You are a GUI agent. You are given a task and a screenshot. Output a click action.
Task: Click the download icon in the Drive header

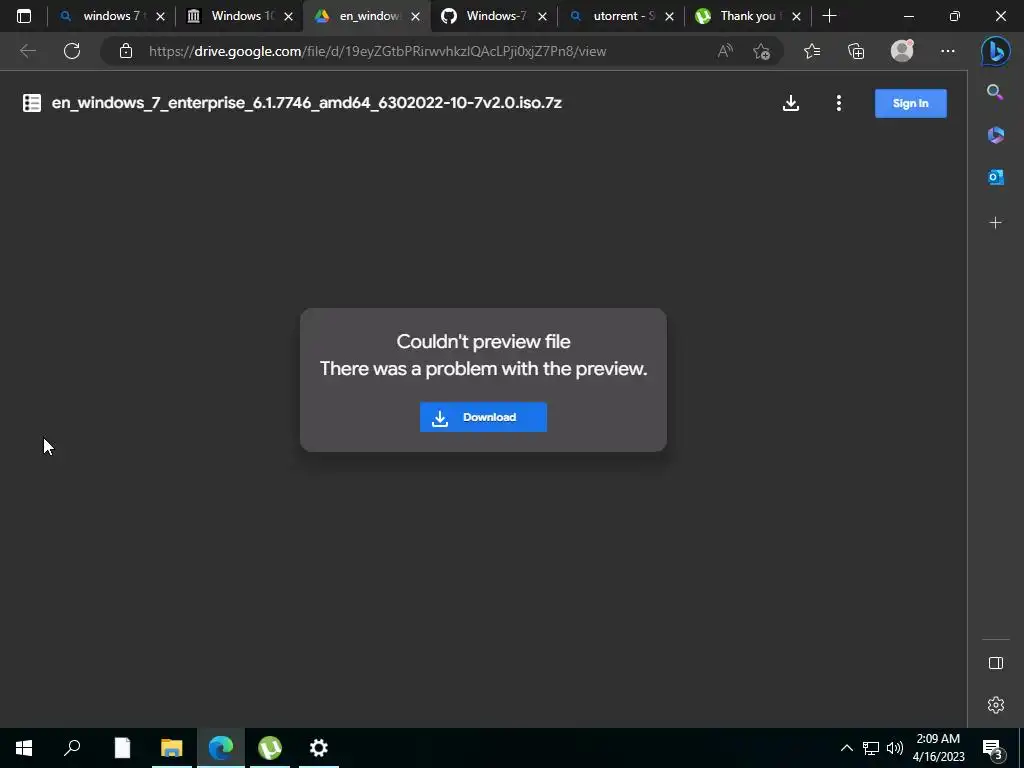(791, 103)
